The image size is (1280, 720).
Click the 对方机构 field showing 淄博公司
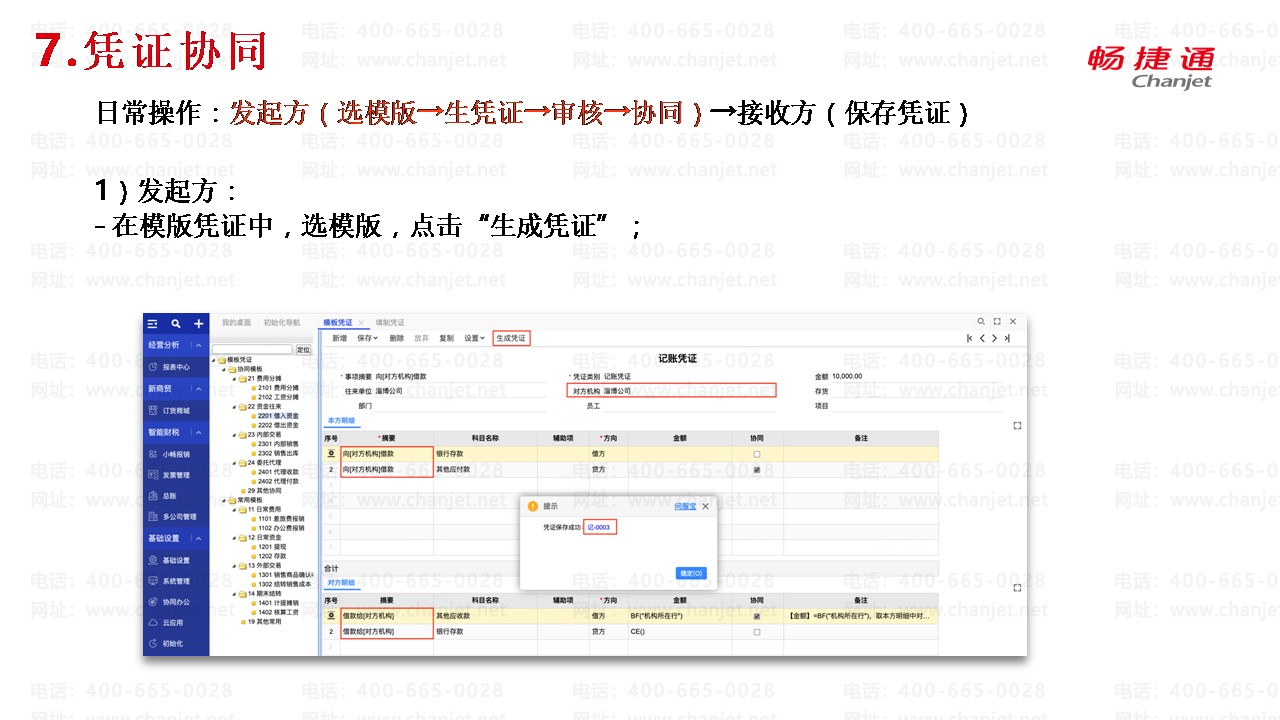tap(688, 391)
